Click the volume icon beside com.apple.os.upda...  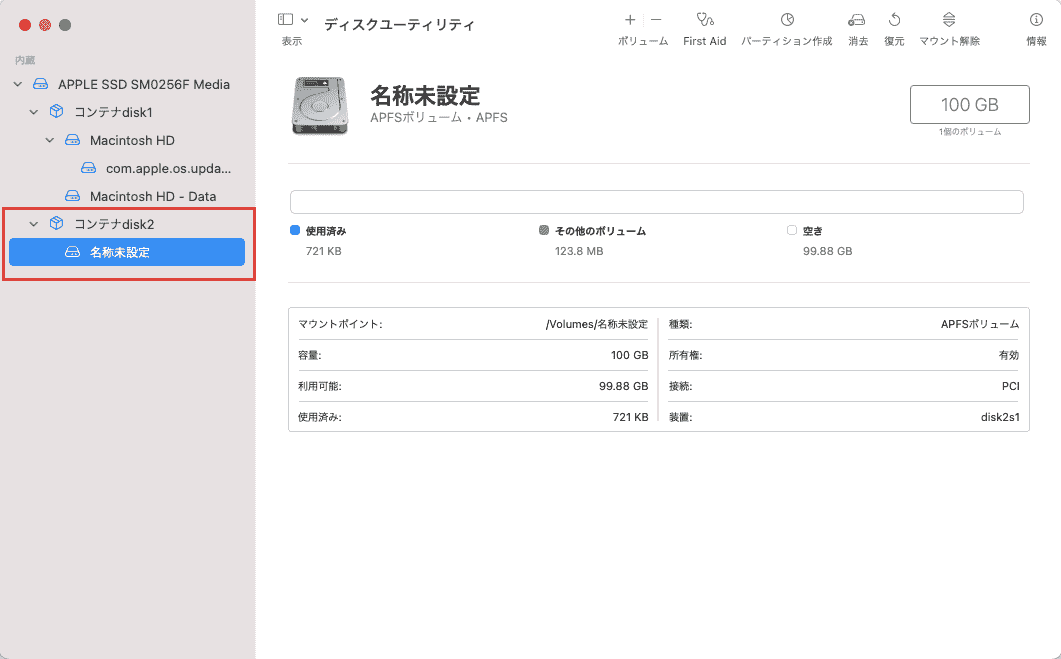pyautogui.click(x=89, y=168)
